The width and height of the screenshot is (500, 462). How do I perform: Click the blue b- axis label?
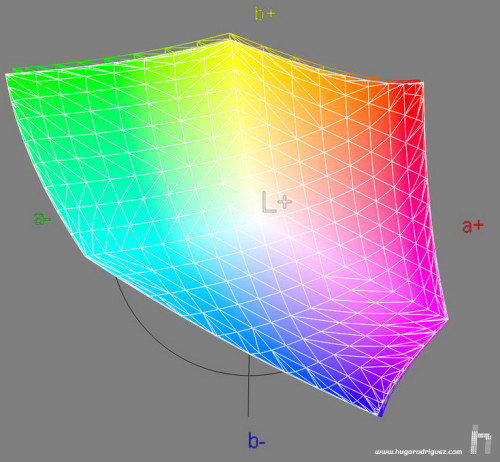pos(257,440)
